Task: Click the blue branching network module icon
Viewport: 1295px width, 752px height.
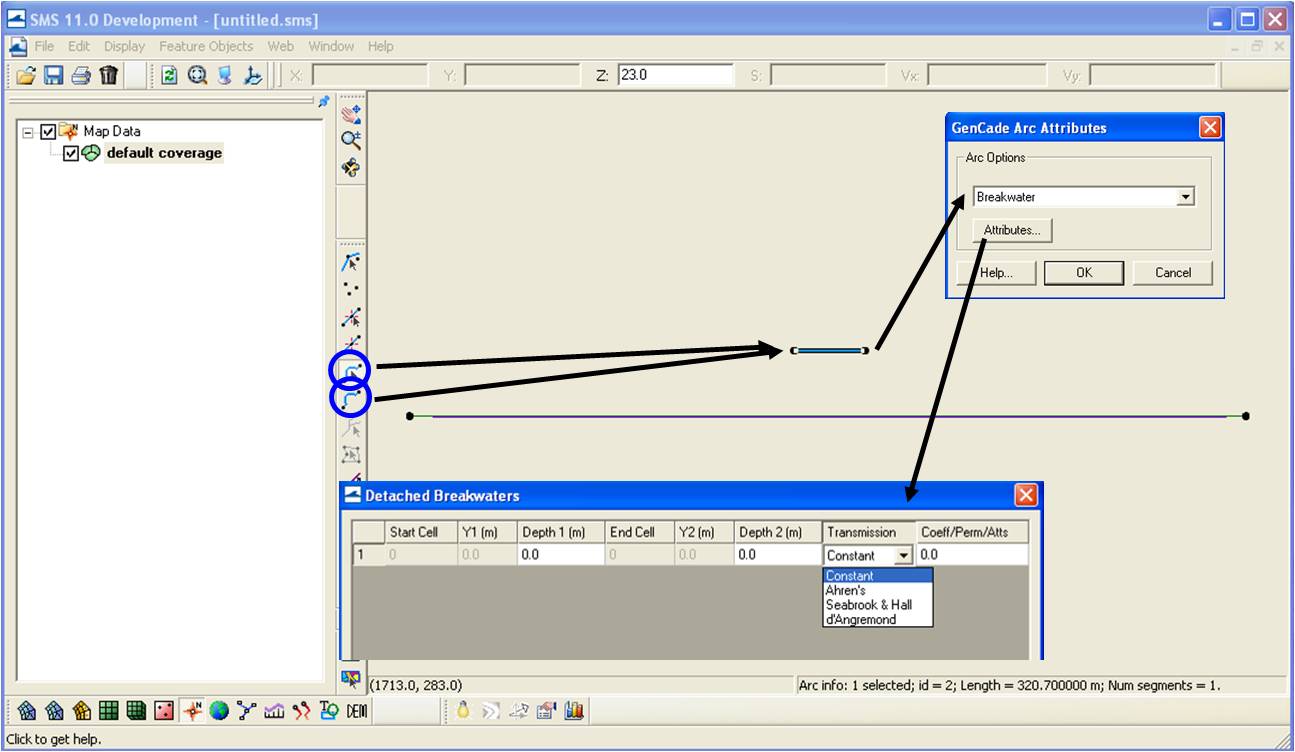Action: pos(246,711)
